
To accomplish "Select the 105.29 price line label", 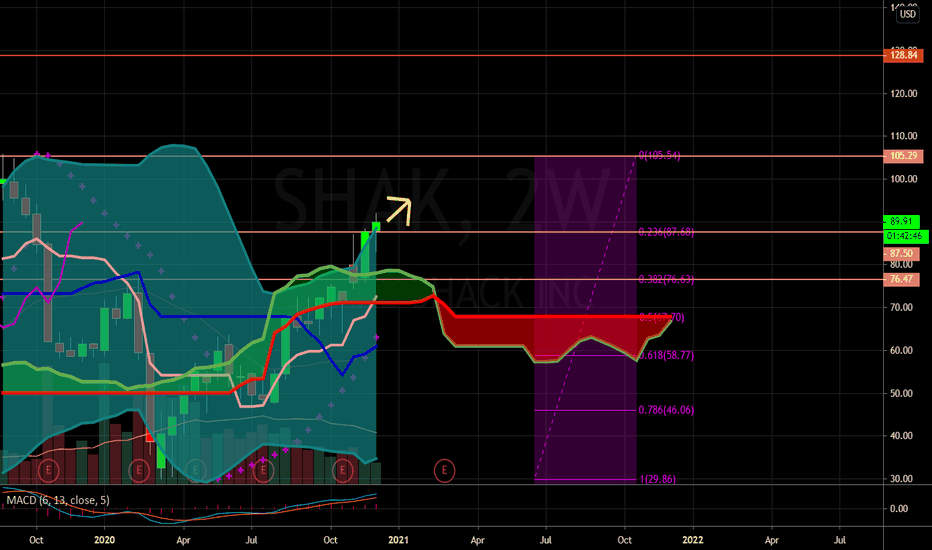I will click(903, 156).
